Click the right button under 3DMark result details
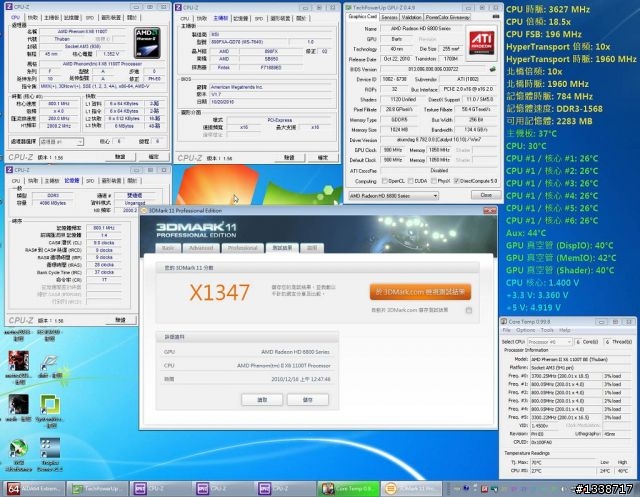This screenshot has height=497, width=640. (x=308, y=400)
